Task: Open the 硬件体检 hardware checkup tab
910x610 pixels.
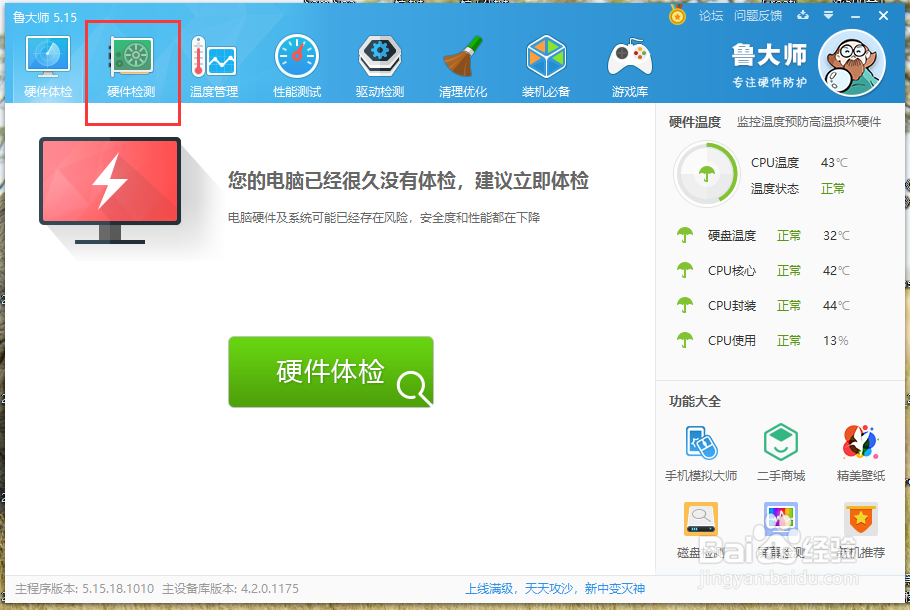Action: (x=48, y=67)
